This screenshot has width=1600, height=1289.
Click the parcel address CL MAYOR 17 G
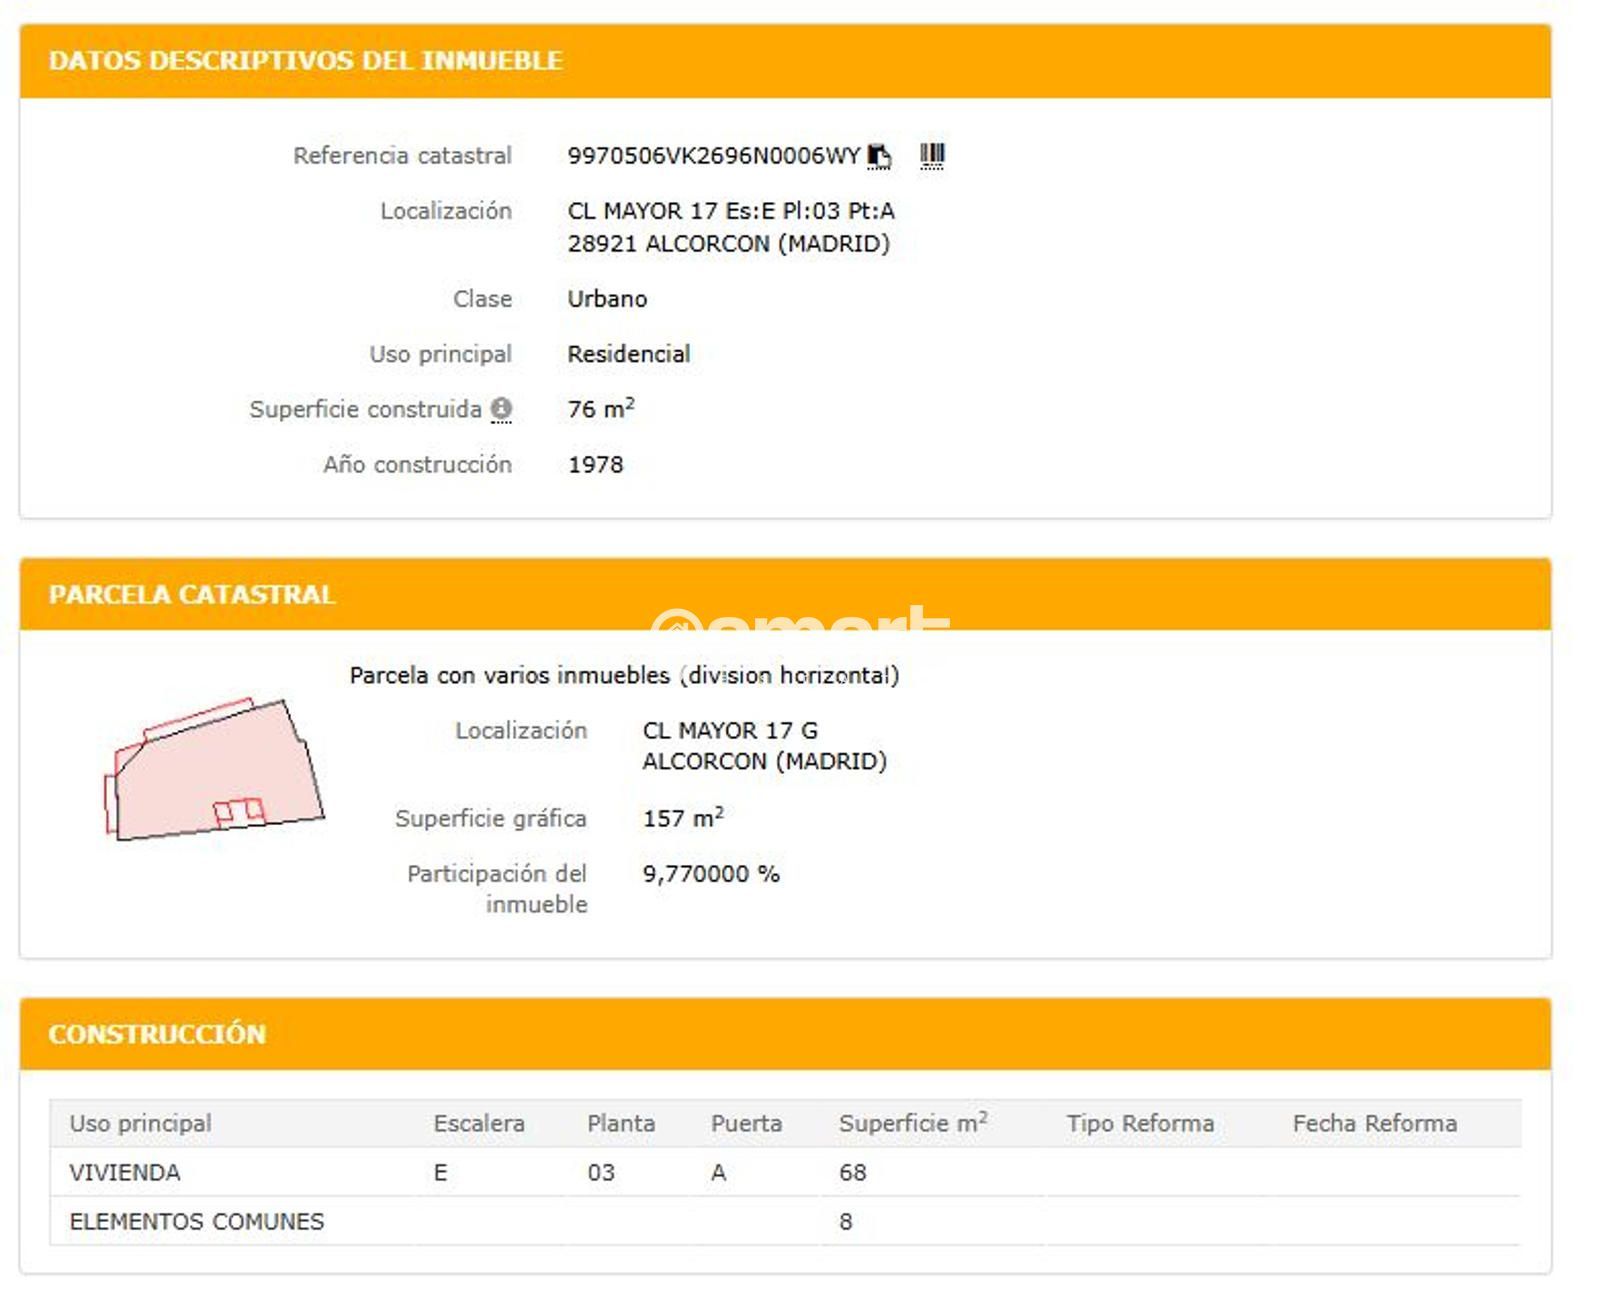click(x=729, y=731)
